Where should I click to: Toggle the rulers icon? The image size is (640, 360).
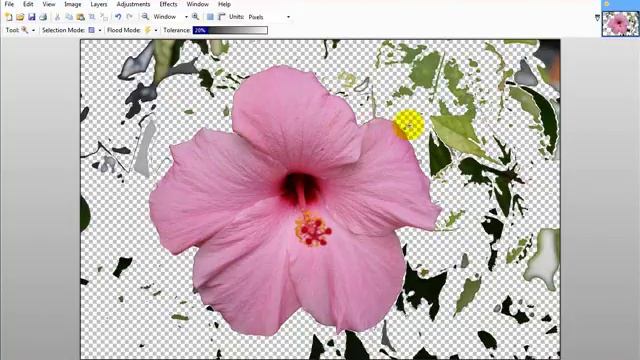click(222, 17)
